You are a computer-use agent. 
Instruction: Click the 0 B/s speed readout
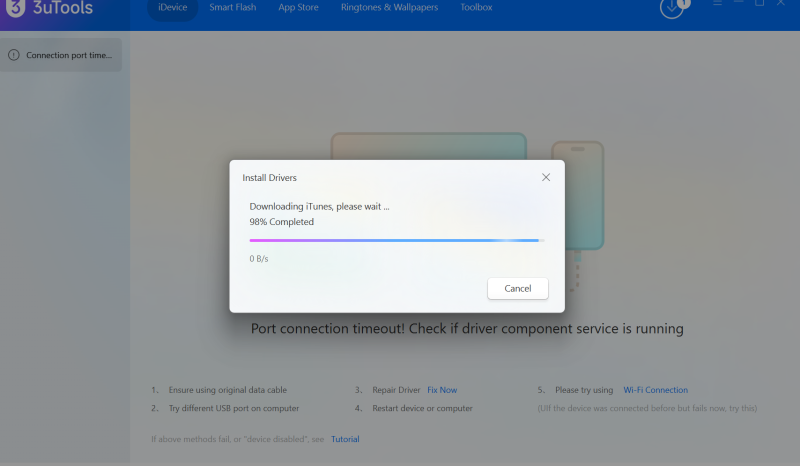click(259, 259)
